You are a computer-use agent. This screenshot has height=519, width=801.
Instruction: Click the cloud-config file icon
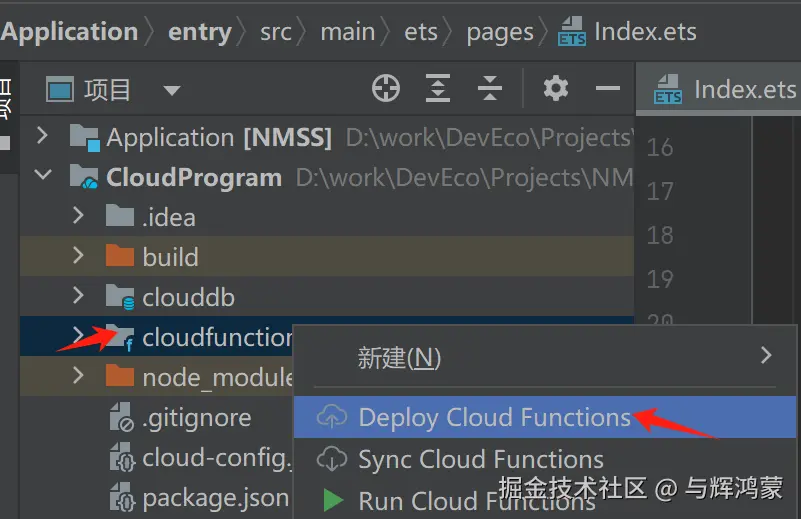pos(122,457)
